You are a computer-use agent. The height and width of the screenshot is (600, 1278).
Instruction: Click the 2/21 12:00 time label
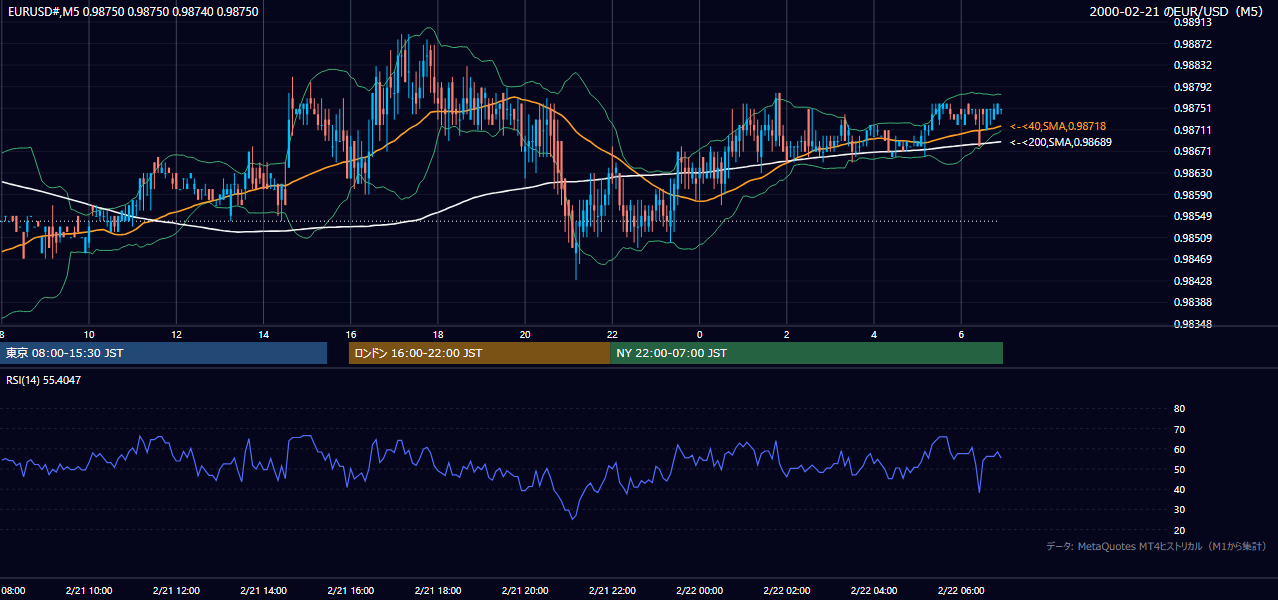(177, 591)
